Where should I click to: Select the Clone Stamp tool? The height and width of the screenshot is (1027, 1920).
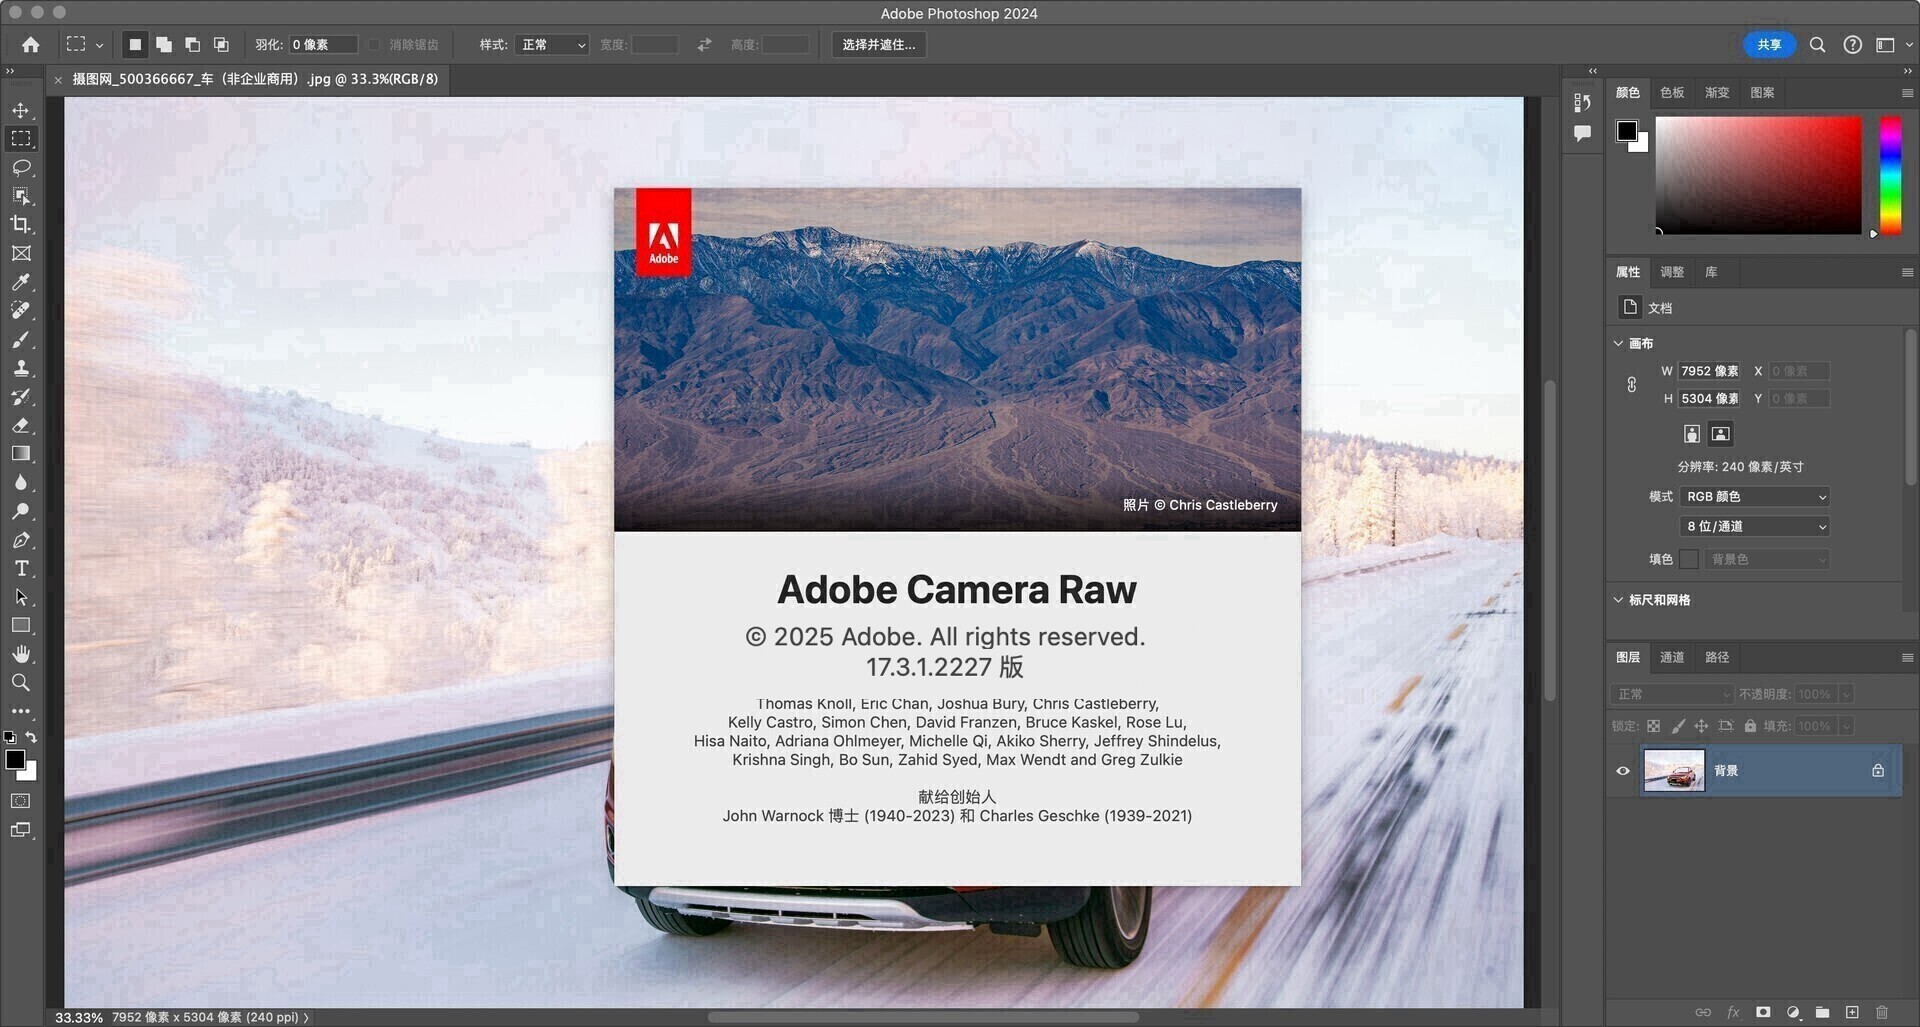(21, 367)
